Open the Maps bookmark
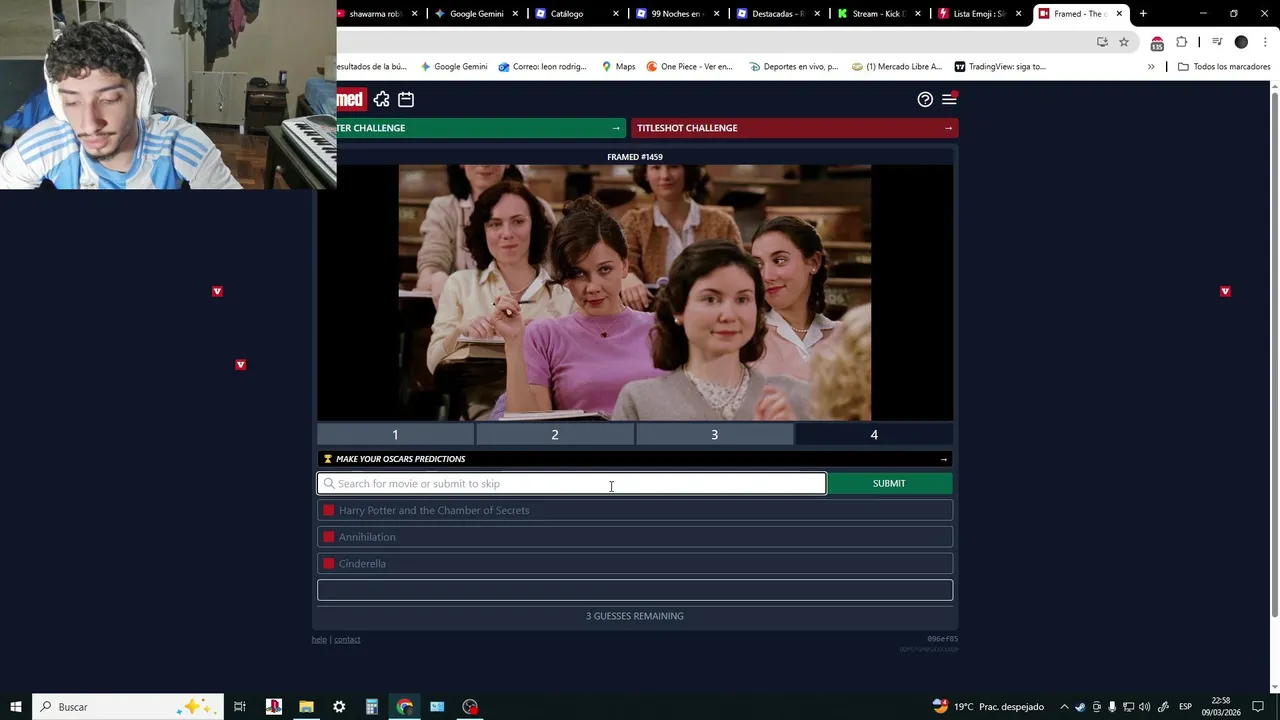Screen dimensions: 1280x720 (618, 67)
